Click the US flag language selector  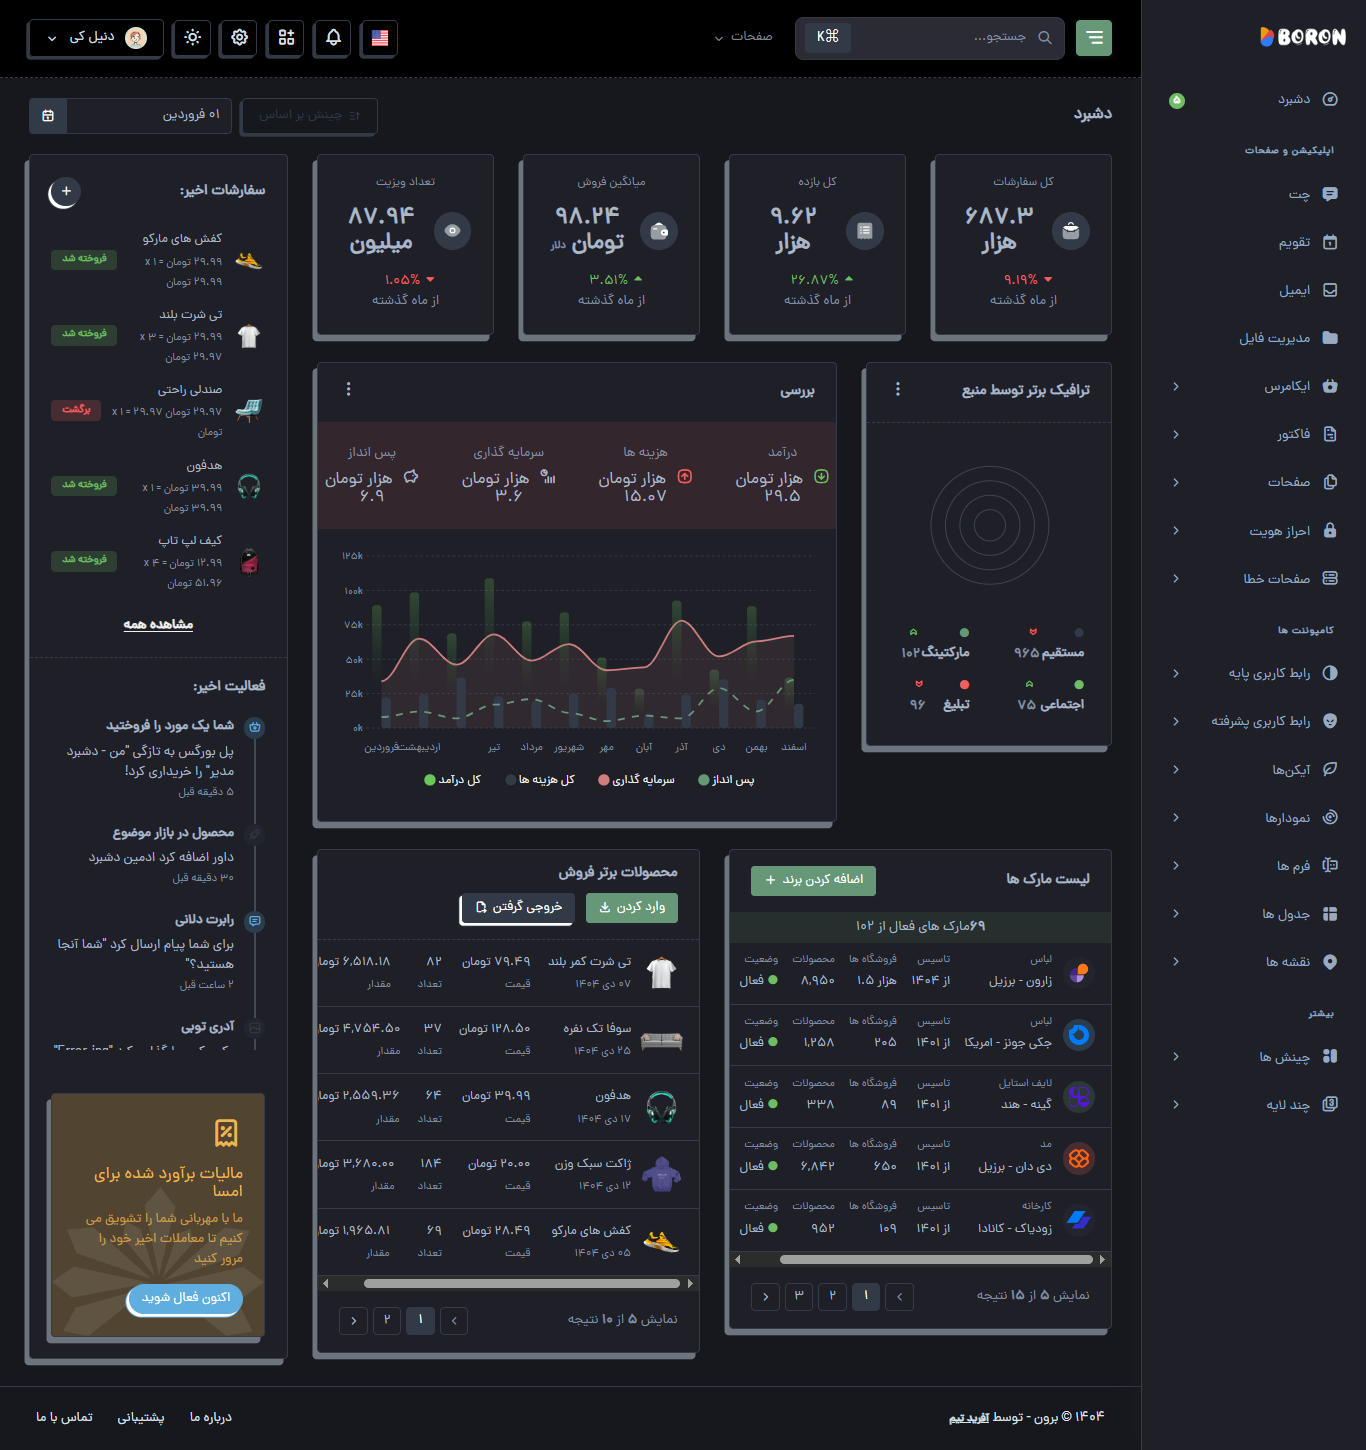coord(380,37)
